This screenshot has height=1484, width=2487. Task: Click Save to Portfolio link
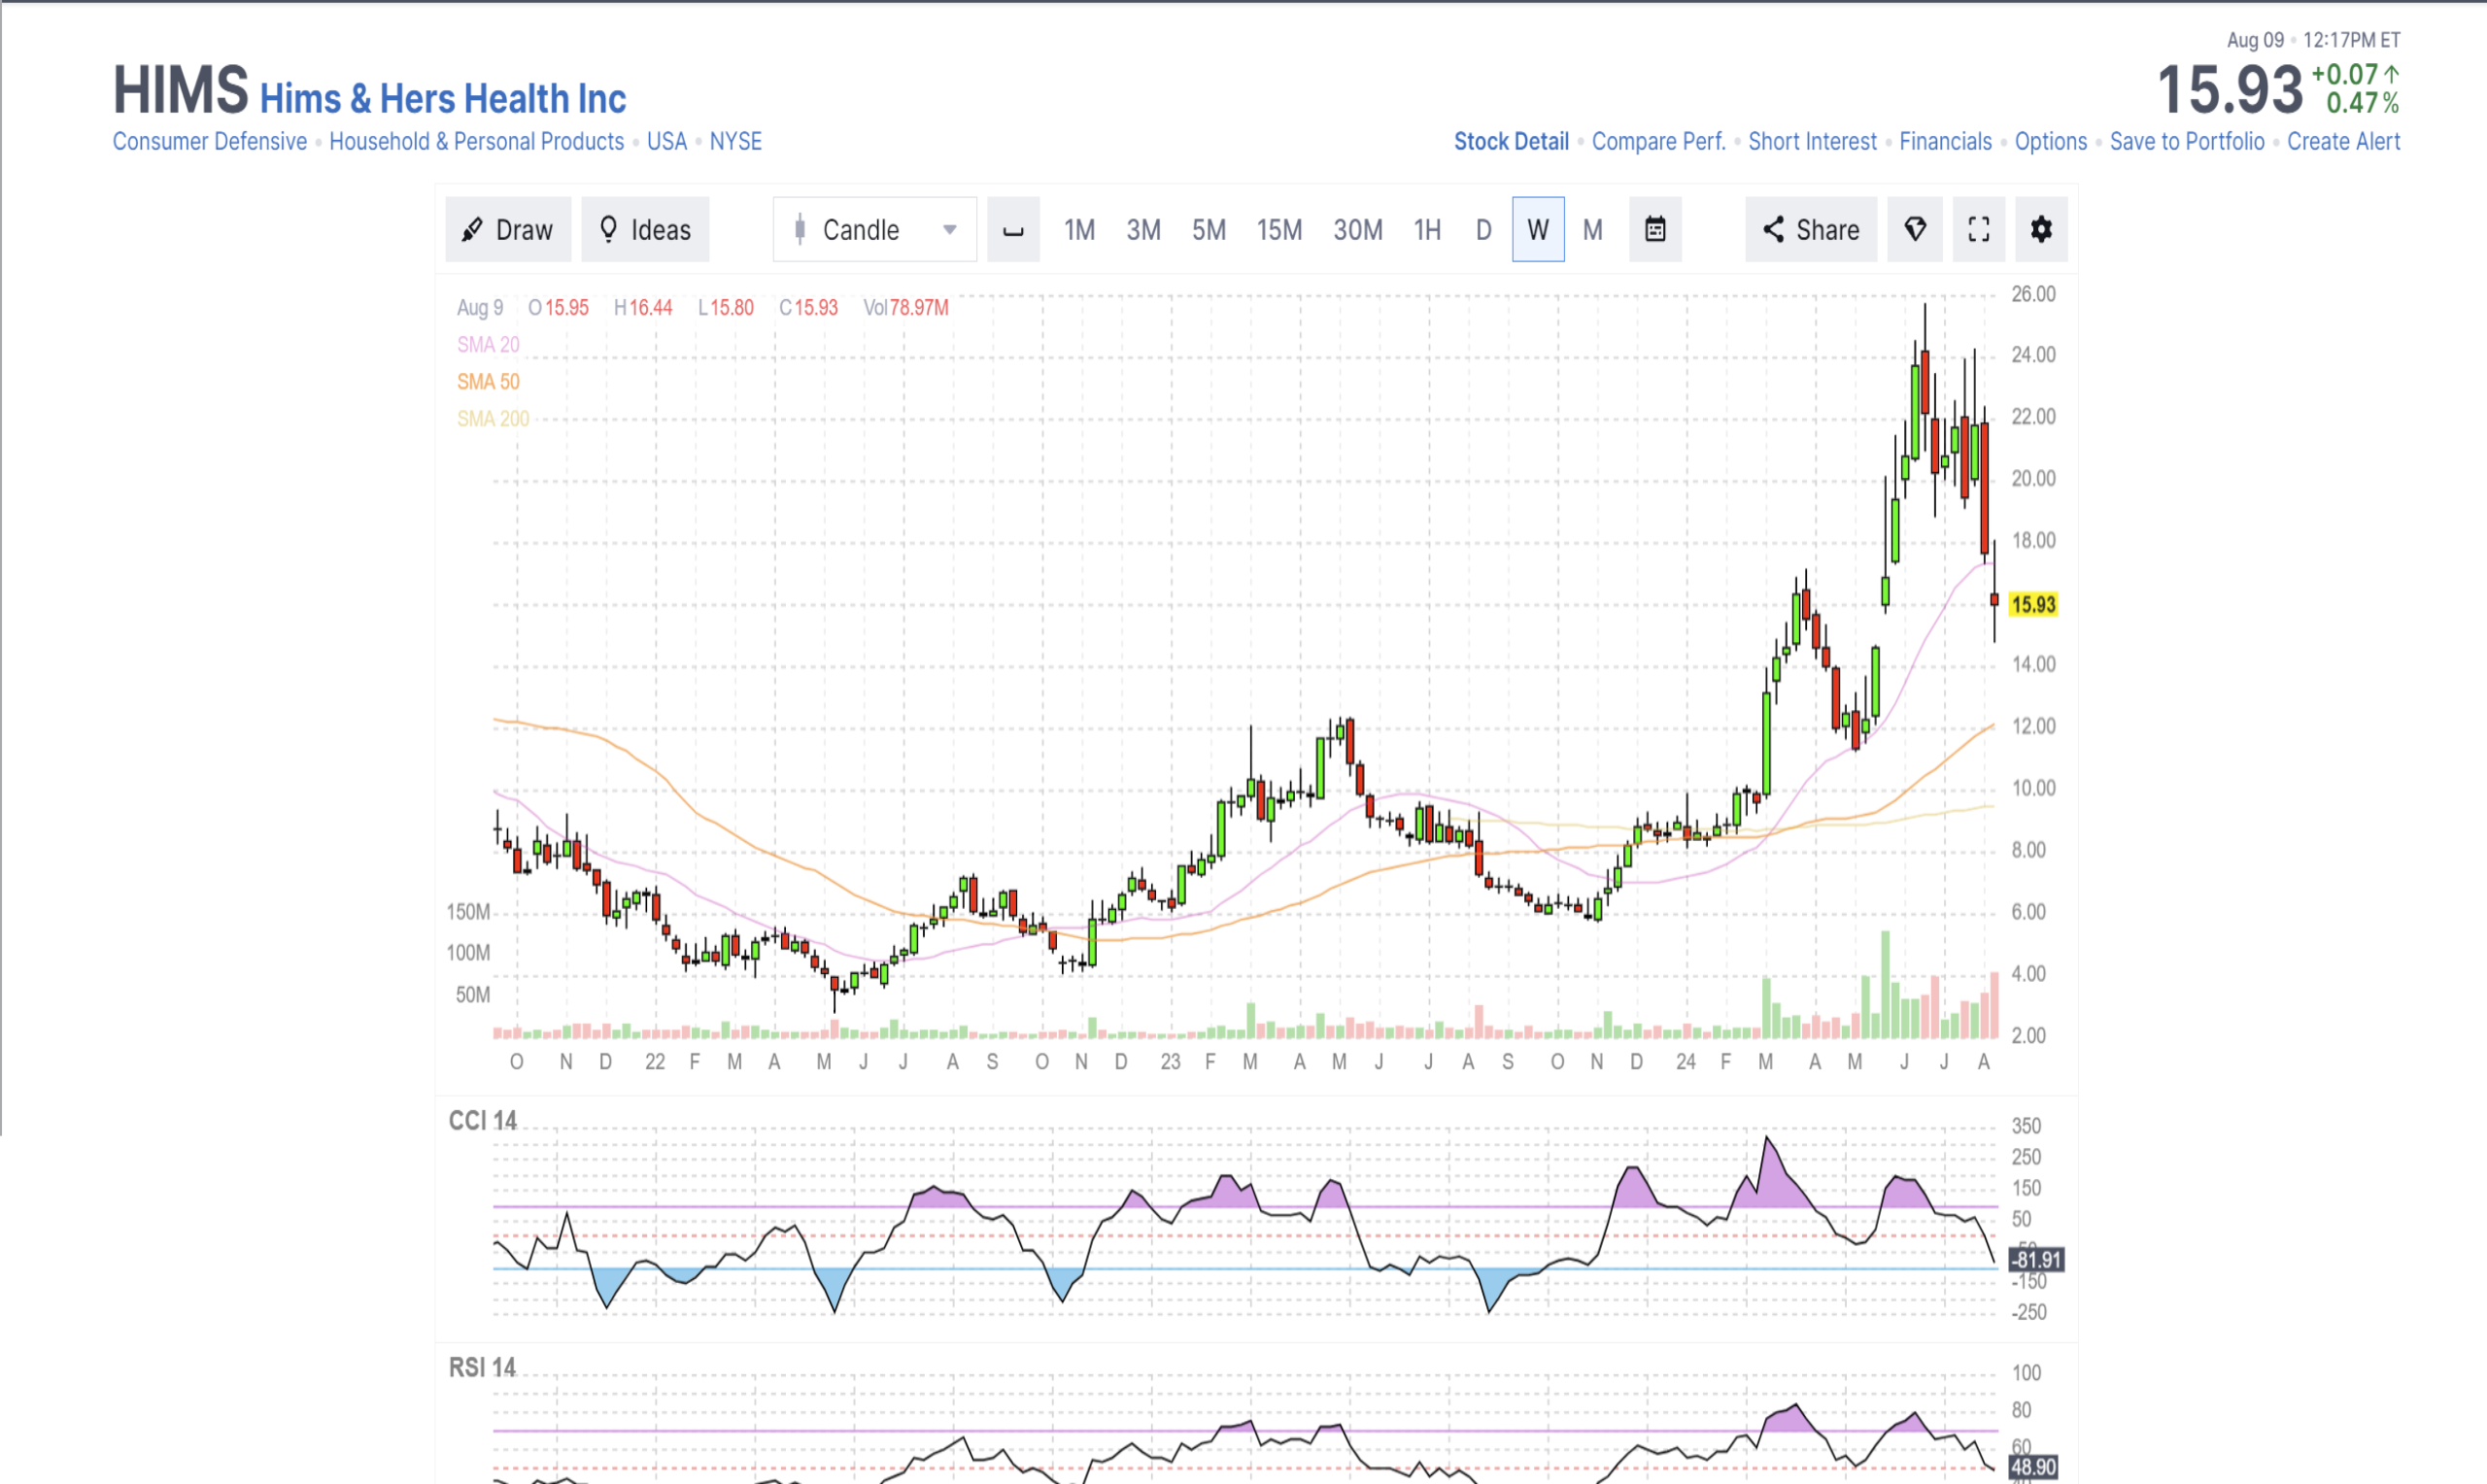point(2187,142)
